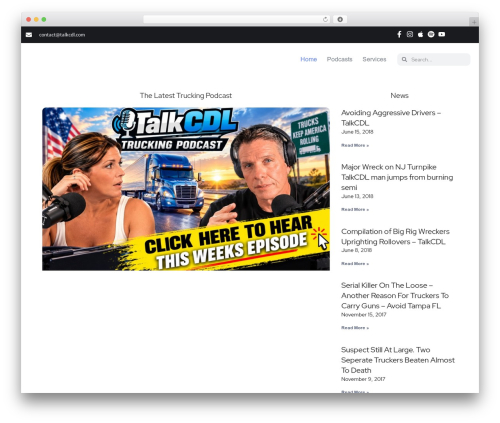Image resolution: width=500 pixels, height=423 pixels.
Task: Minimize the window with yellow button
Action: pyautogui.click(x=36, y=19)
